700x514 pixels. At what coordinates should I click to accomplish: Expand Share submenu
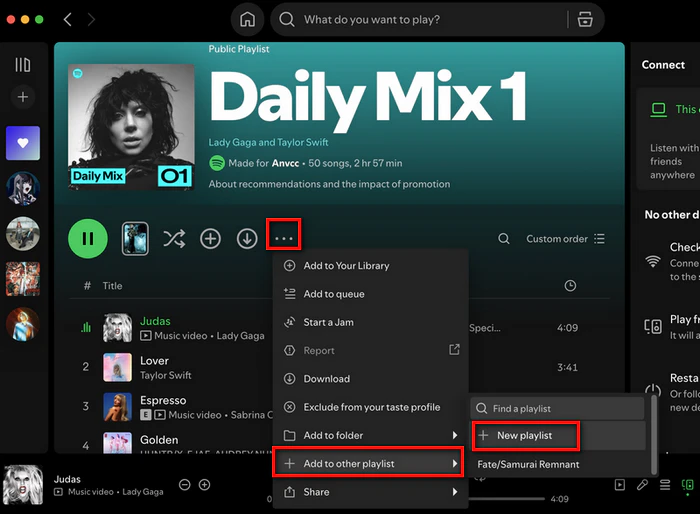click(371, 492)
